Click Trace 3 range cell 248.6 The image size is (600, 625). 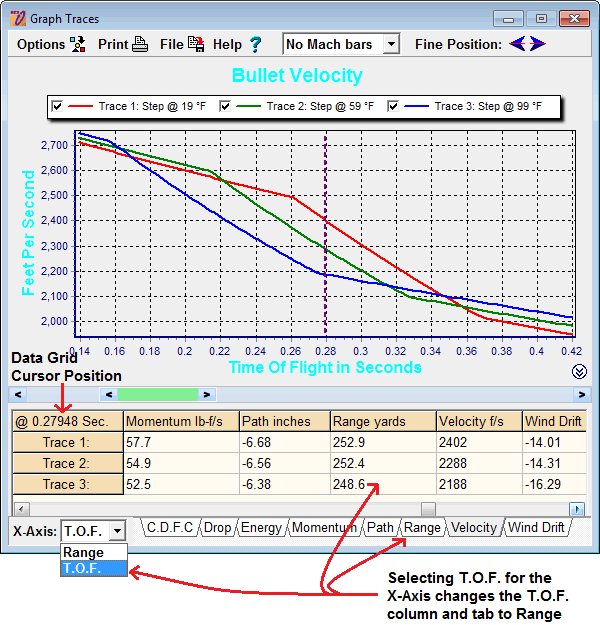pyautogui.click(x=383, y=484)
